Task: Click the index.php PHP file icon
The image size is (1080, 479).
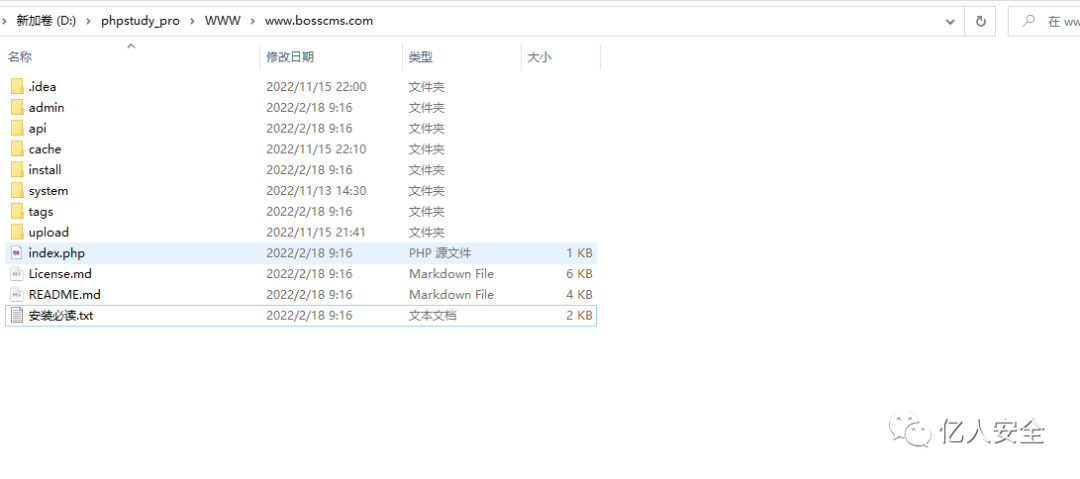Action: tap(17, 253)
